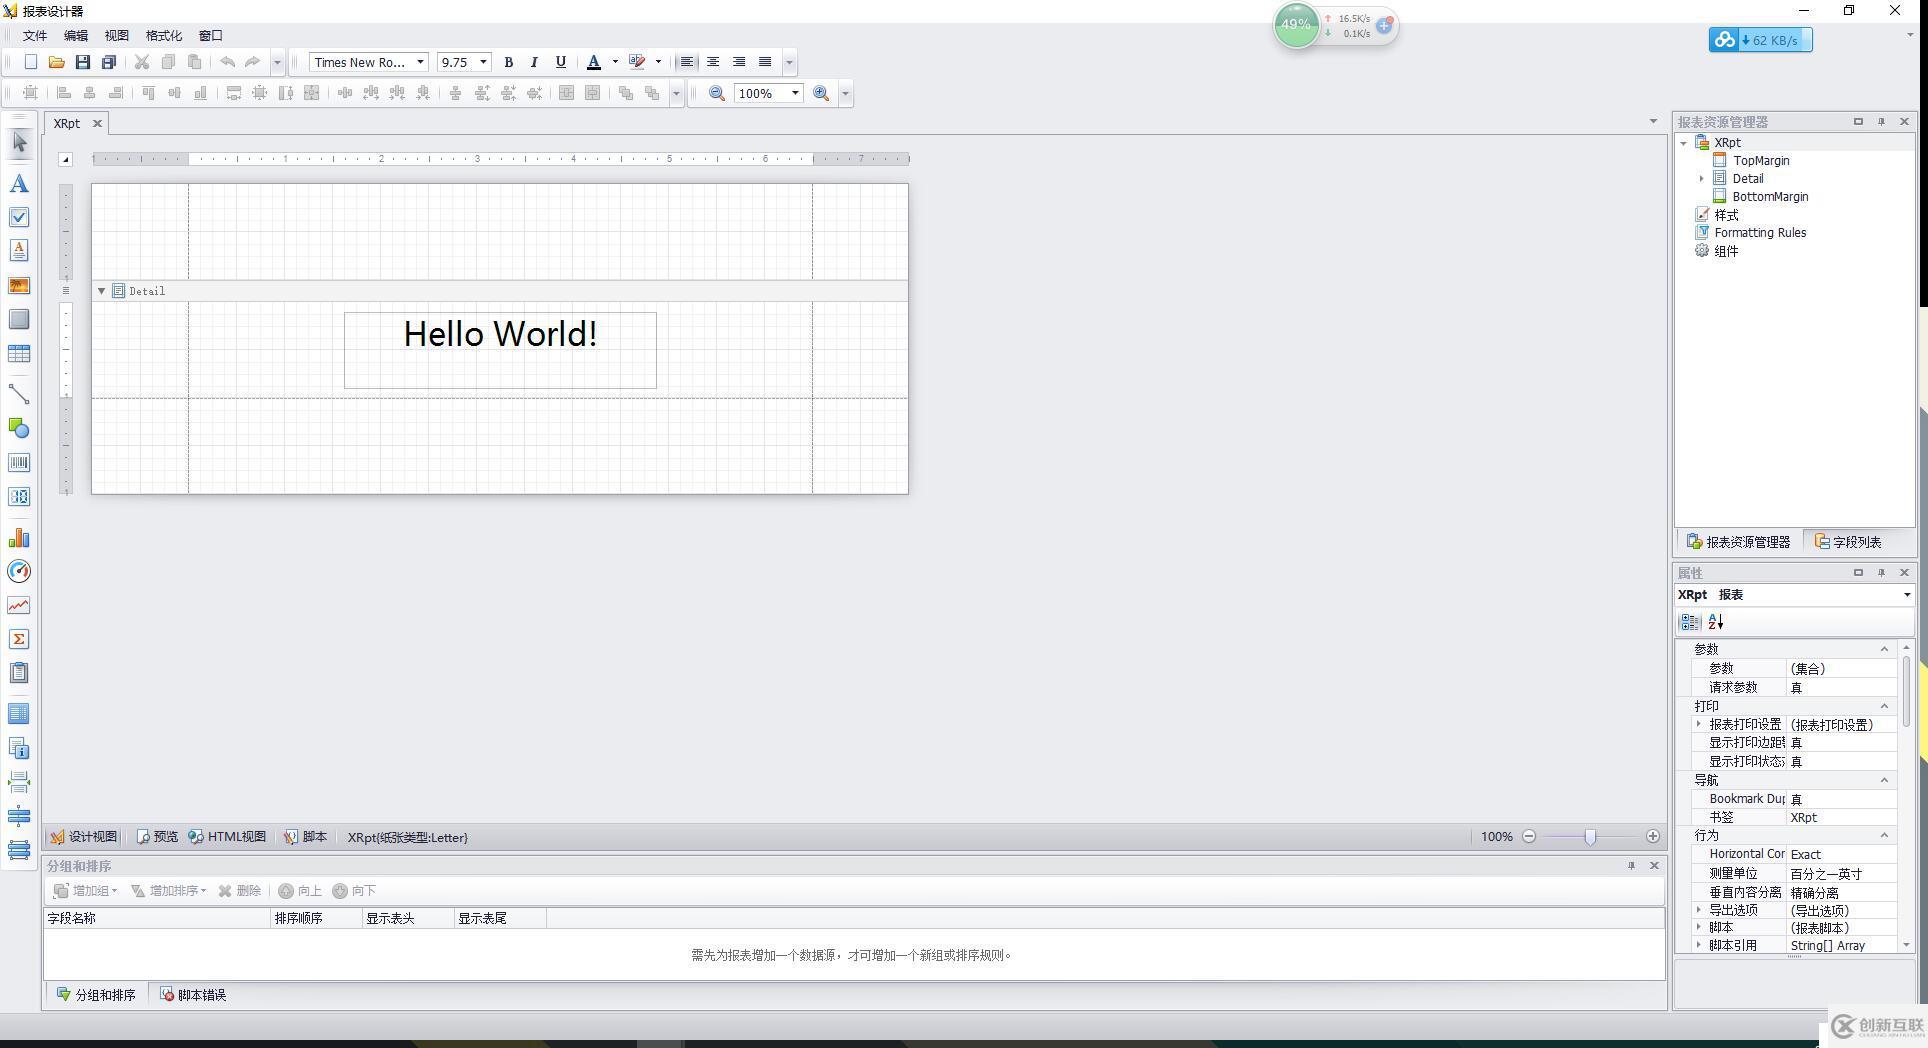Click the Save icon in toolbar

pos(83,62)
